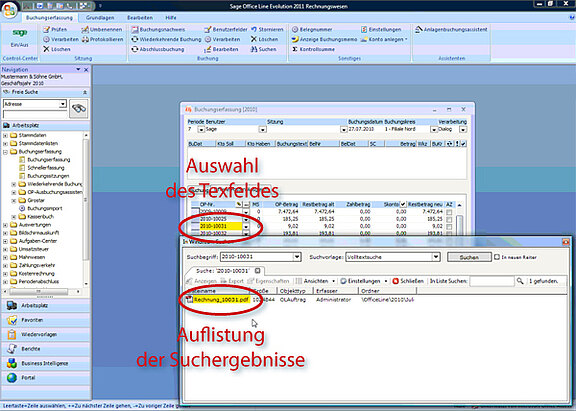Open the Periode dropdown arrow
Viewport: 576px width, 411px height.
(201, 130)
